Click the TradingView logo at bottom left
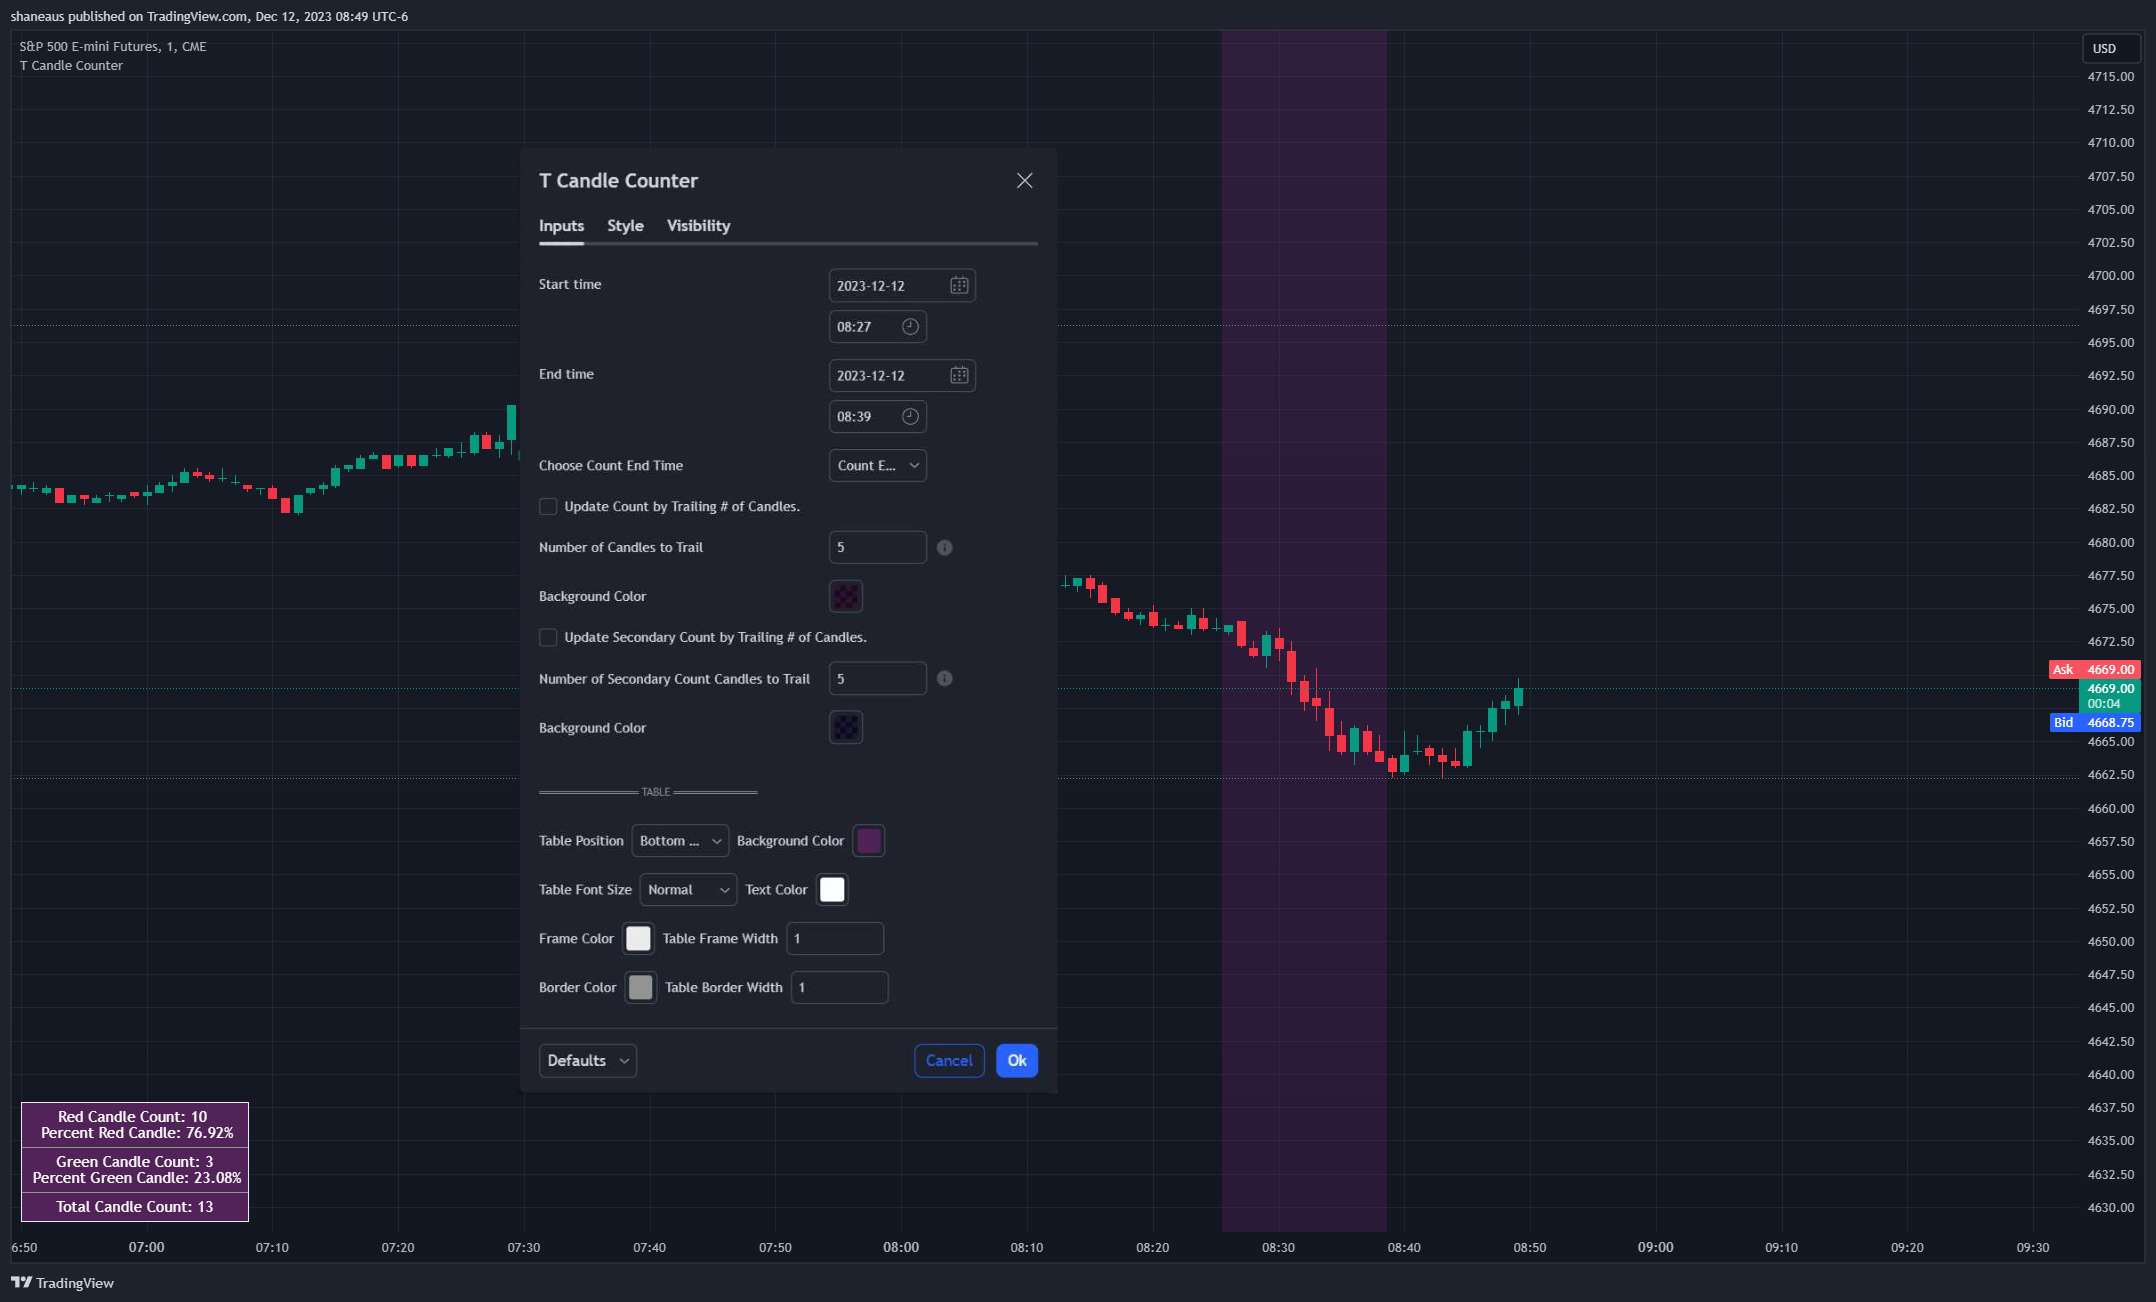This screenshot has height=1302, width=2156. click(x=62, y=1283)
